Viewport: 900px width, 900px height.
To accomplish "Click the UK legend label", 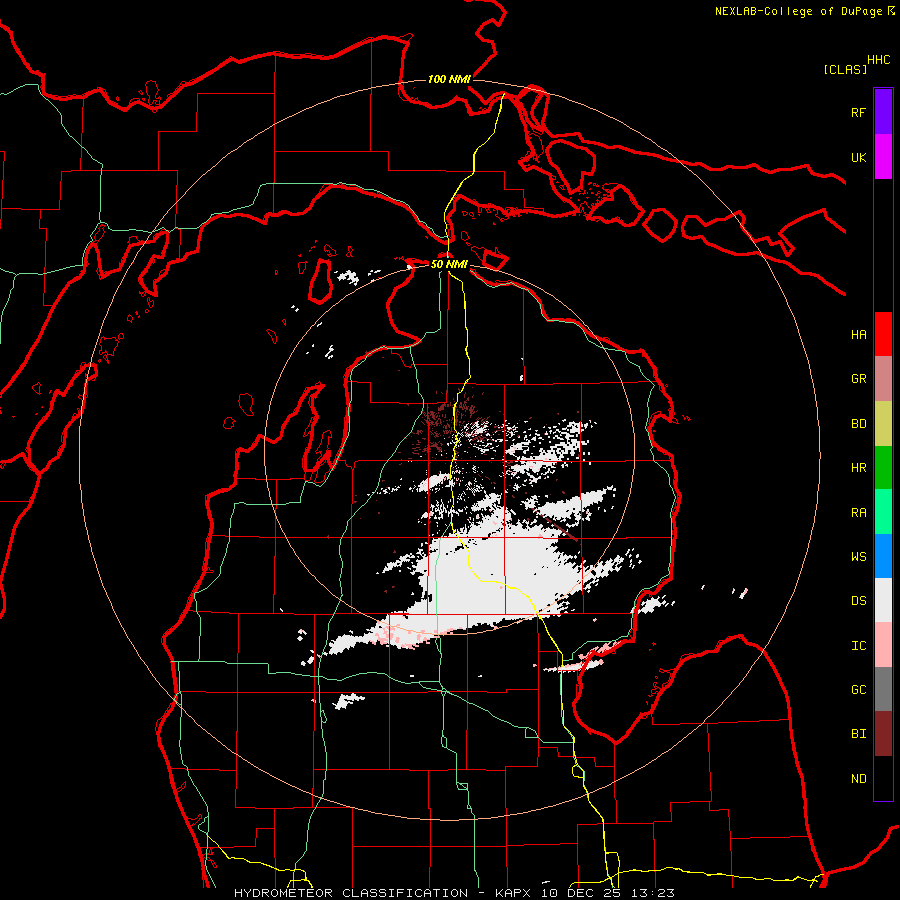I will coord(858,157).
